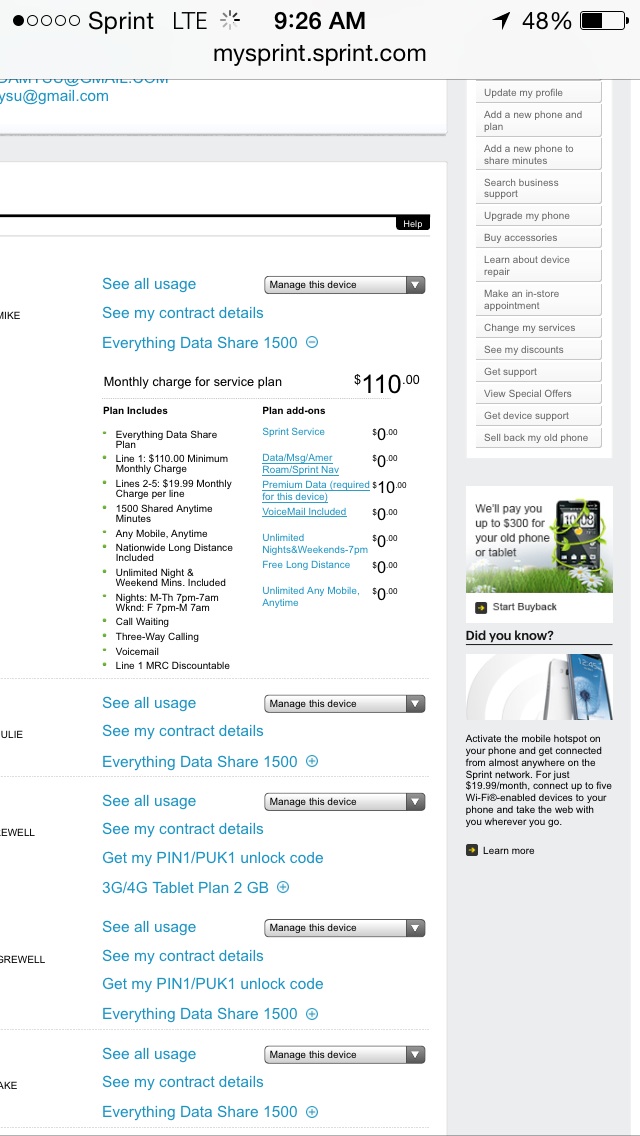Click Free Long Distance add-on

pos(306,564)
